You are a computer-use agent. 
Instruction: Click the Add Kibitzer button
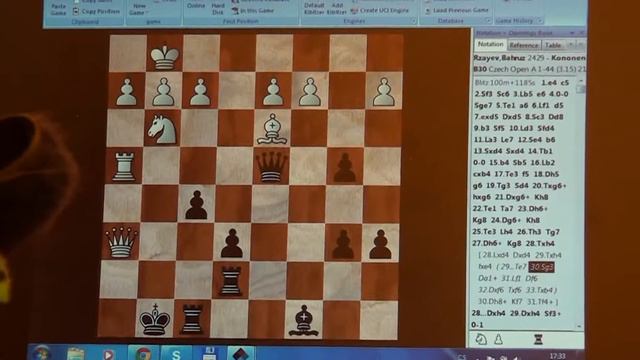[x=337, y=8]
